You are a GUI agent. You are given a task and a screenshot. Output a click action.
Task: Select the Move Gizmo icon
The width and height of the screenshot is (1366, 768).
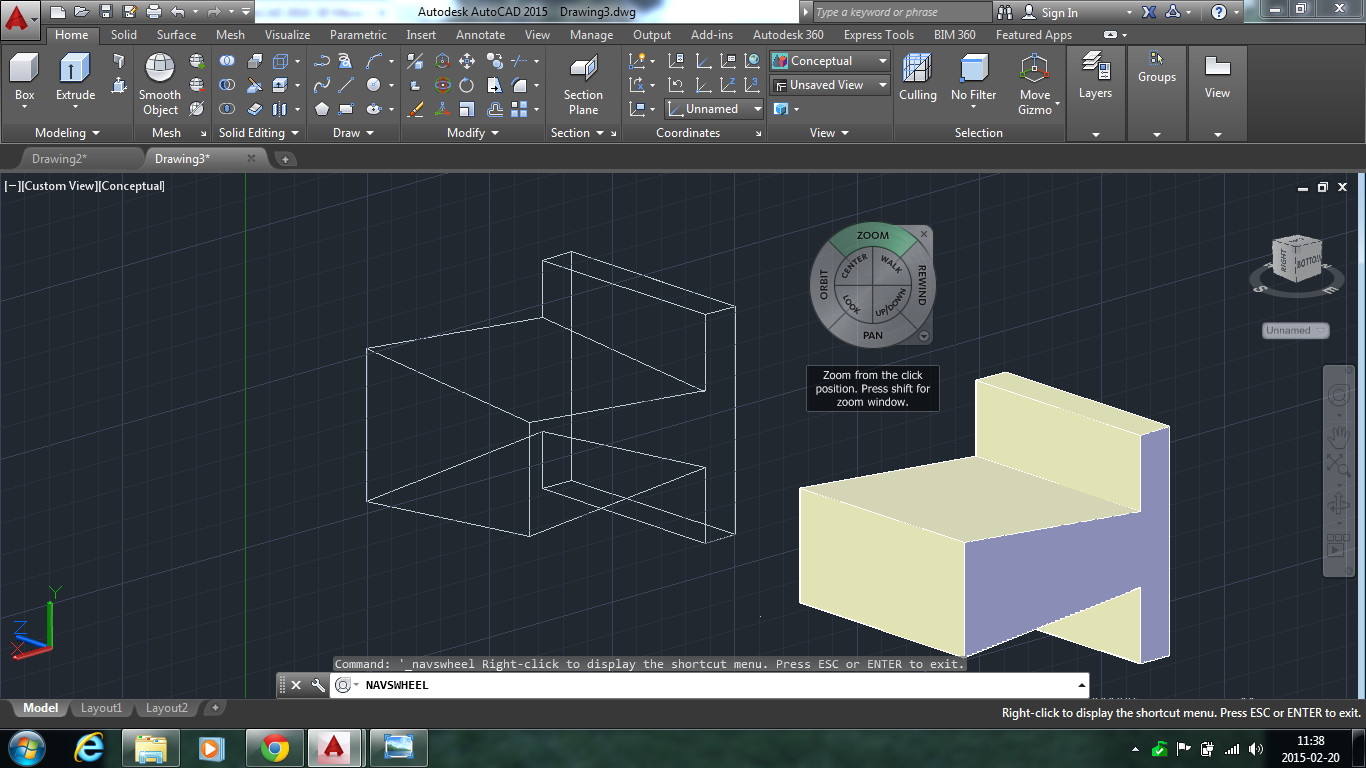coord(1034,70)
